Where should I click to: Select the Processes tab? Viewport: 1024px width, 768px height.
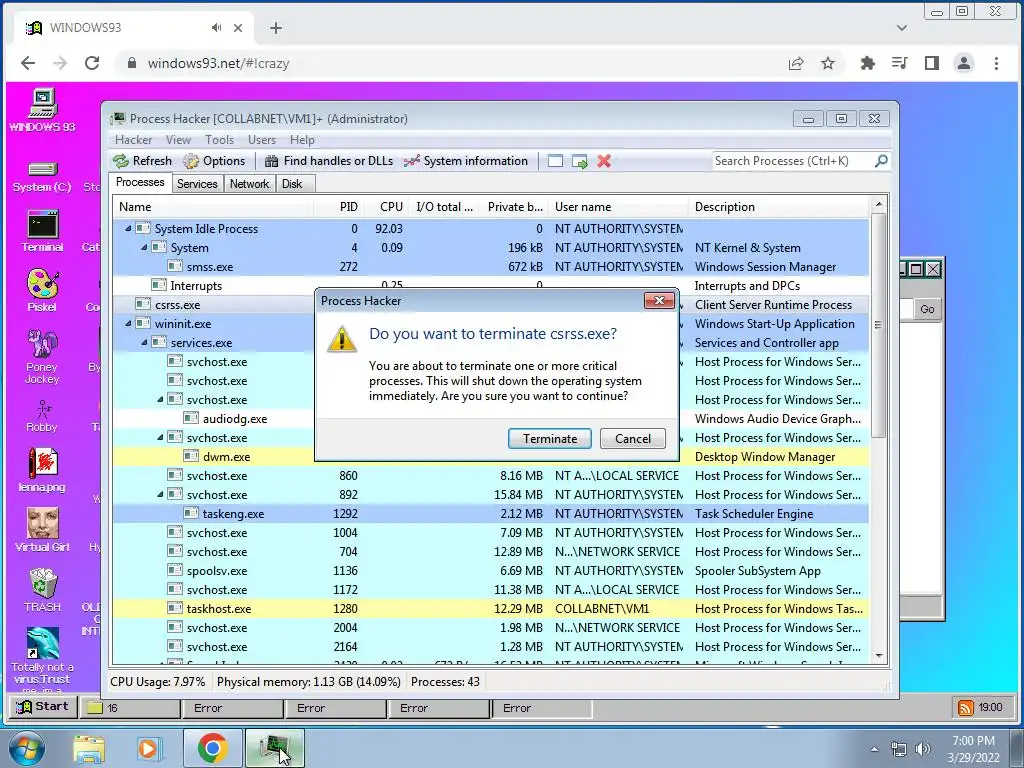click(x=140, y=182)
